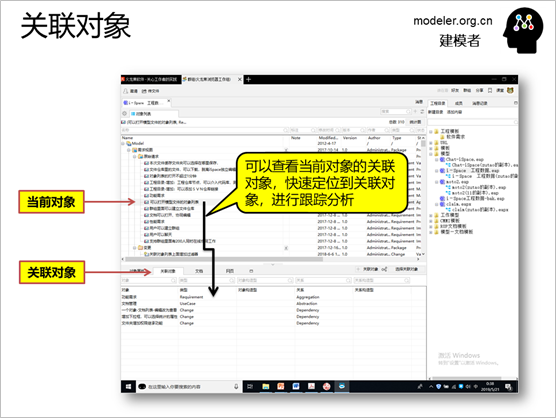Expand the 工作模型 folder in right panel
Screen dimensions: 556x418
(431, 215)
